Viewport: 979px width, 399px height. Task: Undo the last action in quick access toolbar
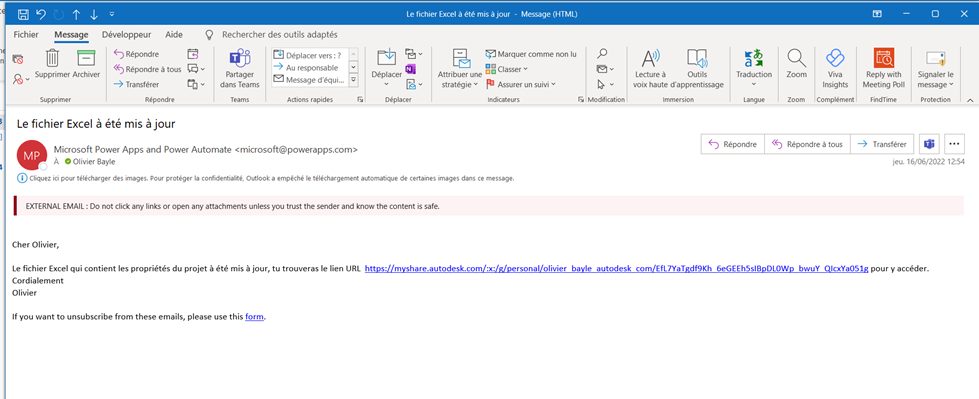pos(41,14)
